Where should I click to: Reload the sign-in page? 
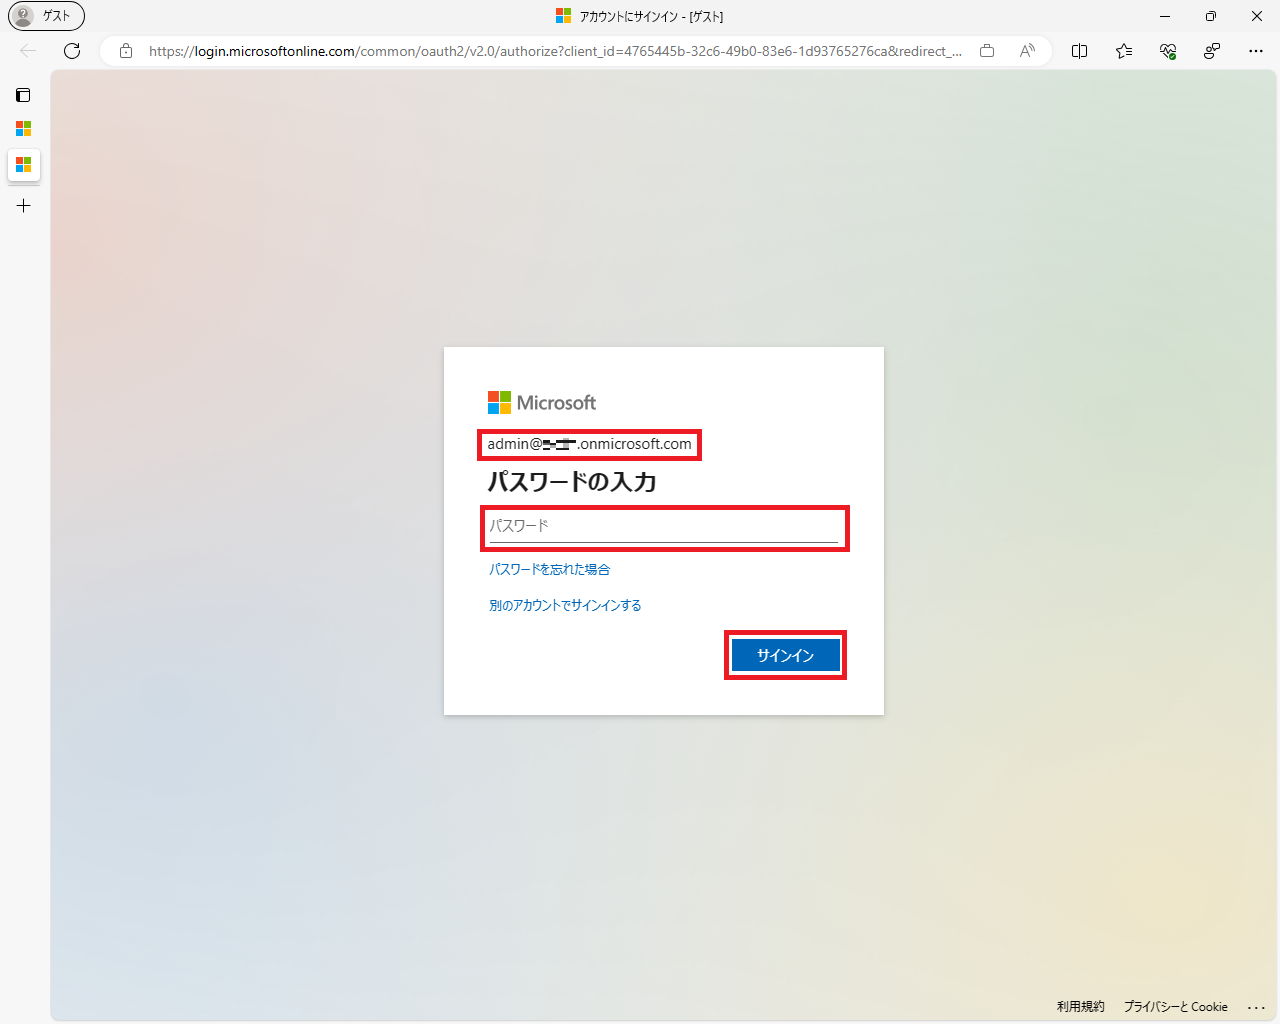click(x=72, y=51)
